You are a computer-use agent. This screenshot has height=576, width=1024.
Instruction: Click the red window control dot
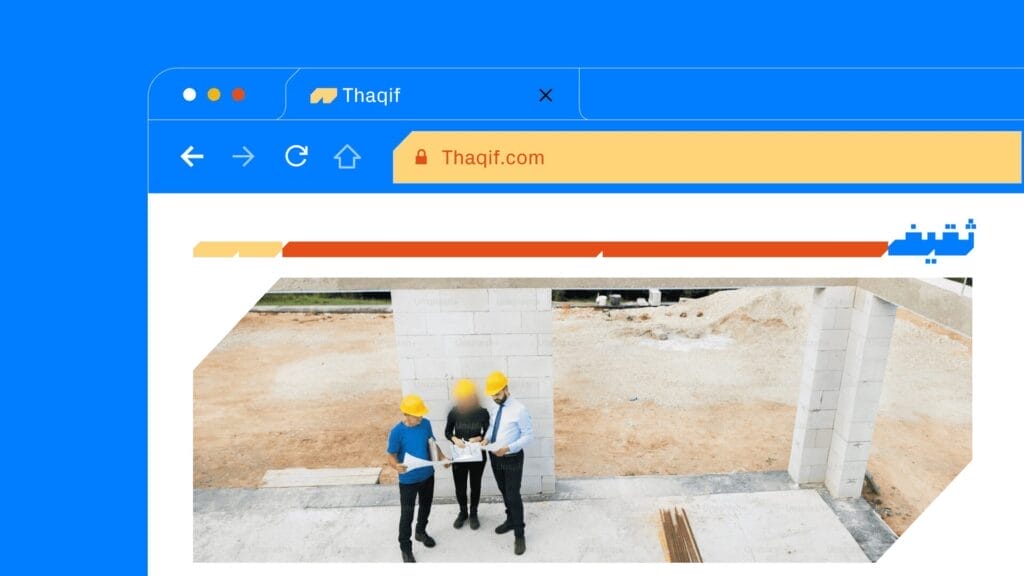point(238,95)
